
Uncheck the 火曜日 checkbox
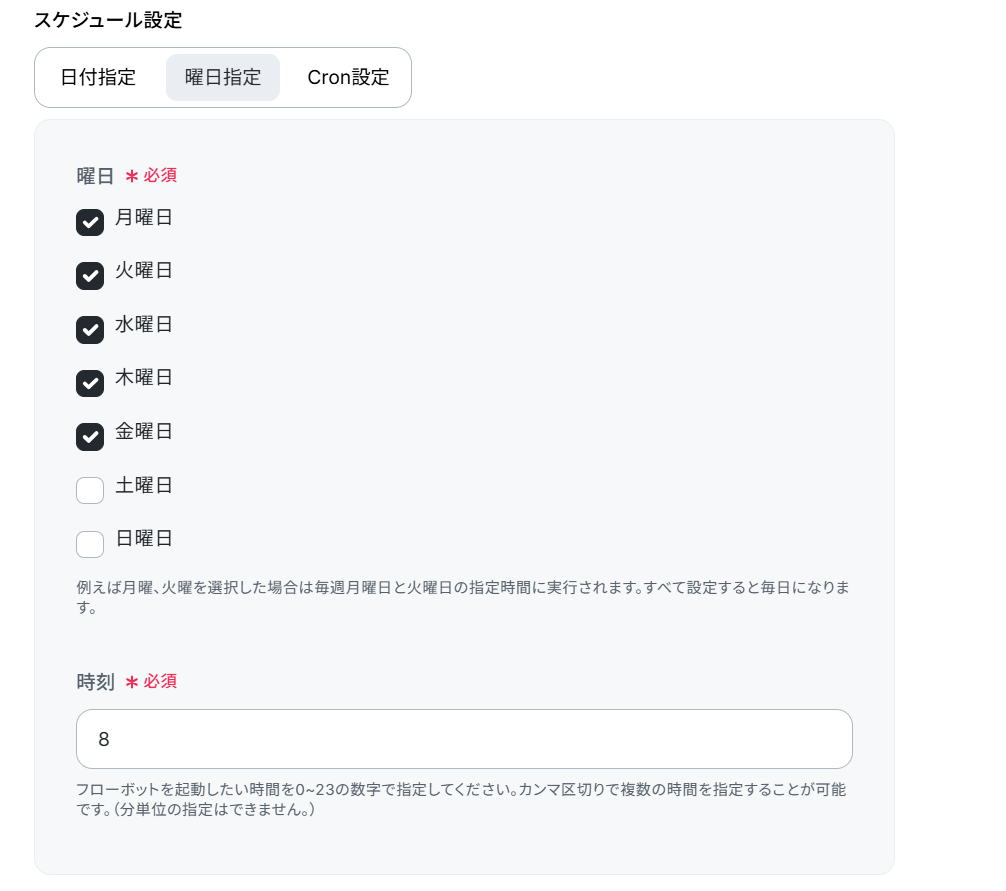[90, 276]
